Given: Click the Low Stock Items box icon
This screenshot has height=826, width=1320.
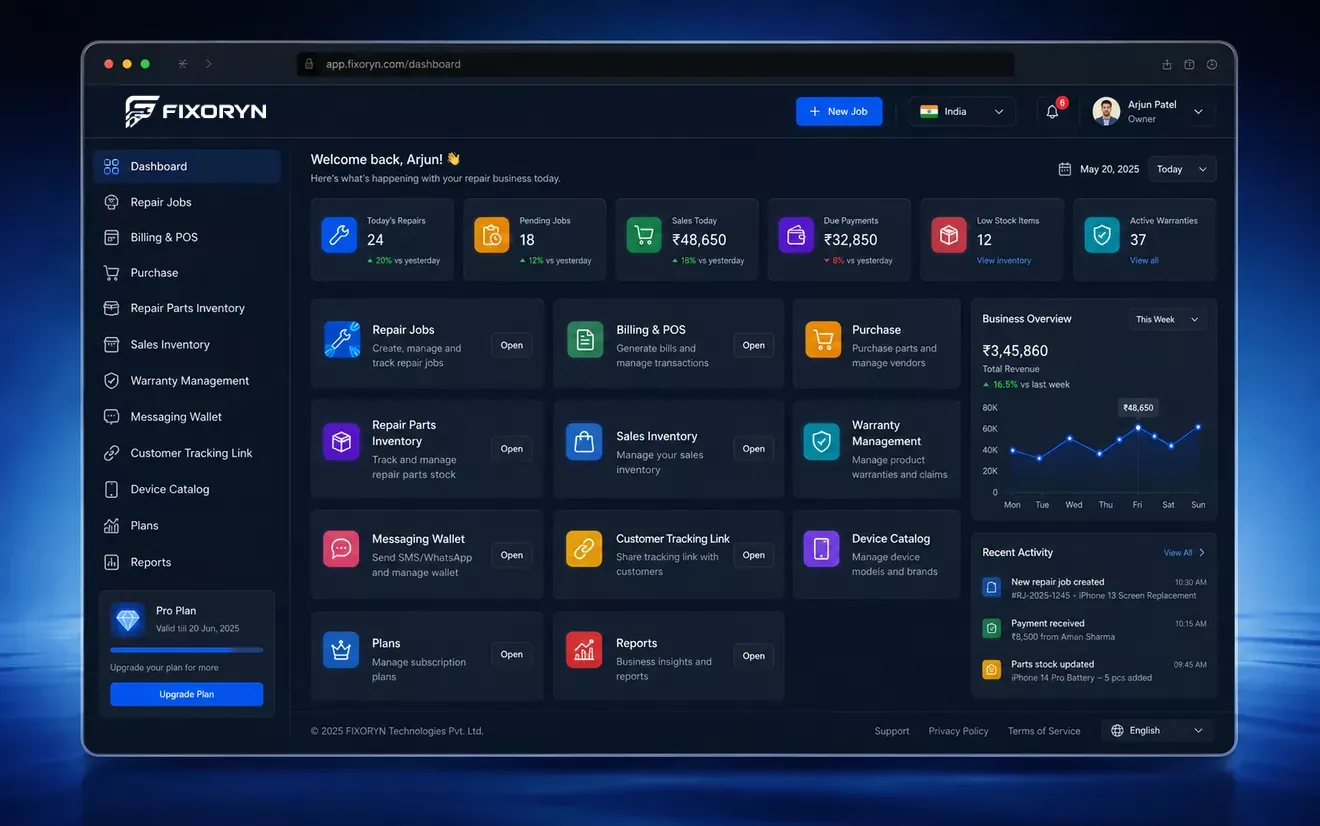Looking at the screenshot, I should point(949,236).
